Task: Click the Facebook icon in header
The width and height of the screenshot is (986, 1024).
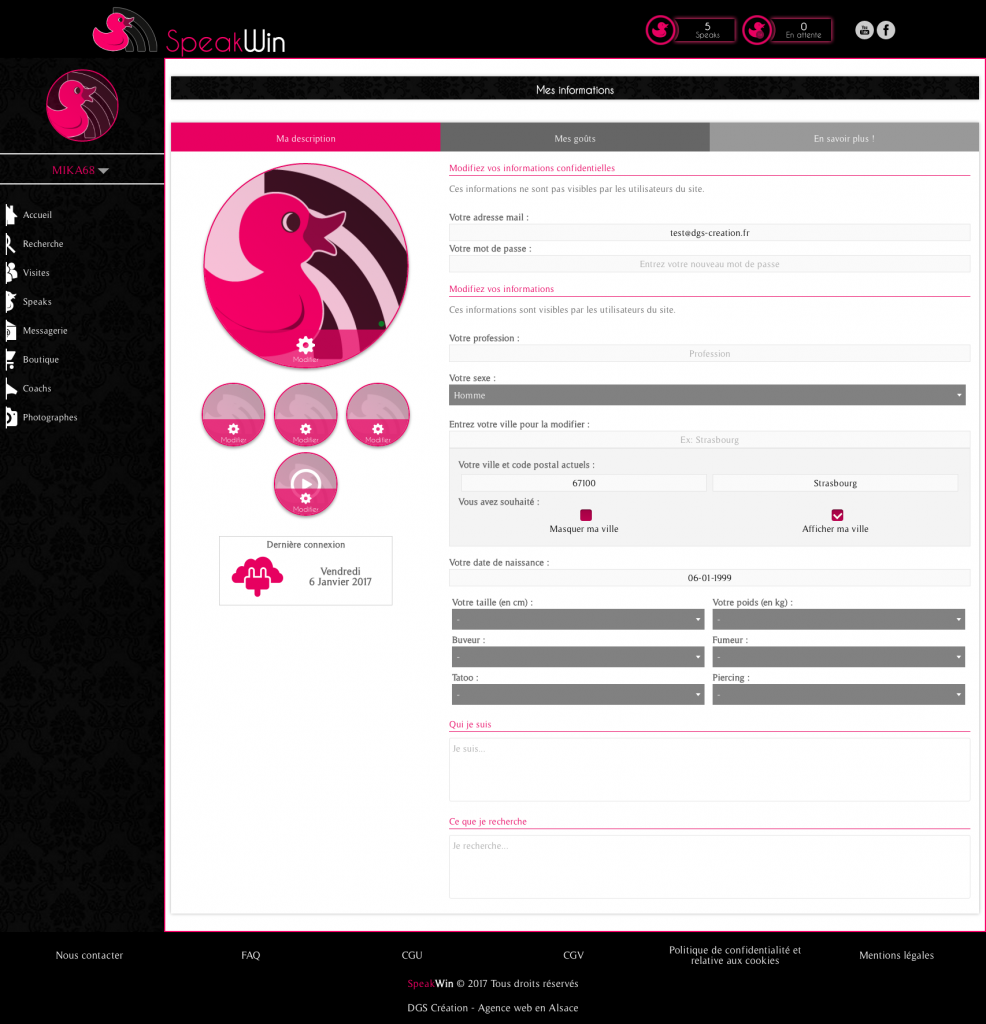Action: [886, 30]
